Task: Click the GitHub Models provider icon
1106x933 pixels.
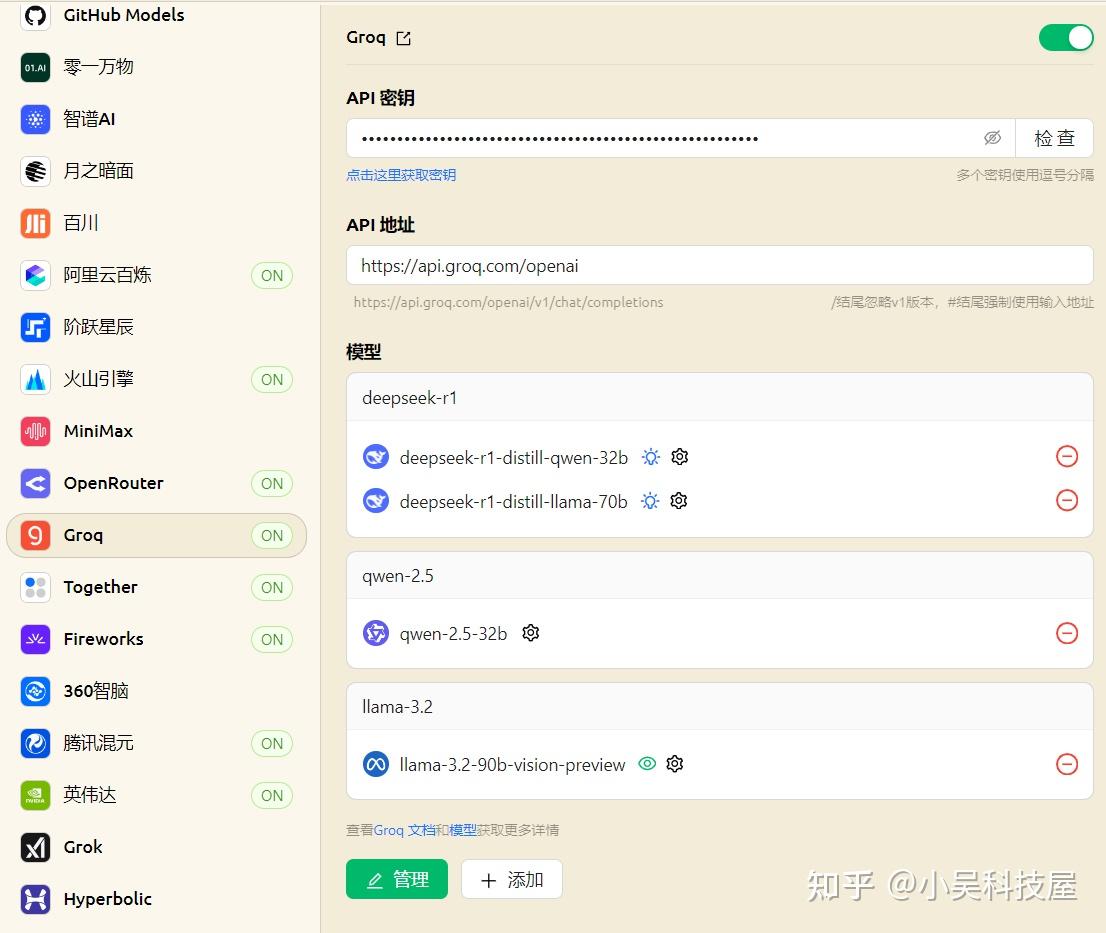Action: pyautogui.click(x=35, y=15)
